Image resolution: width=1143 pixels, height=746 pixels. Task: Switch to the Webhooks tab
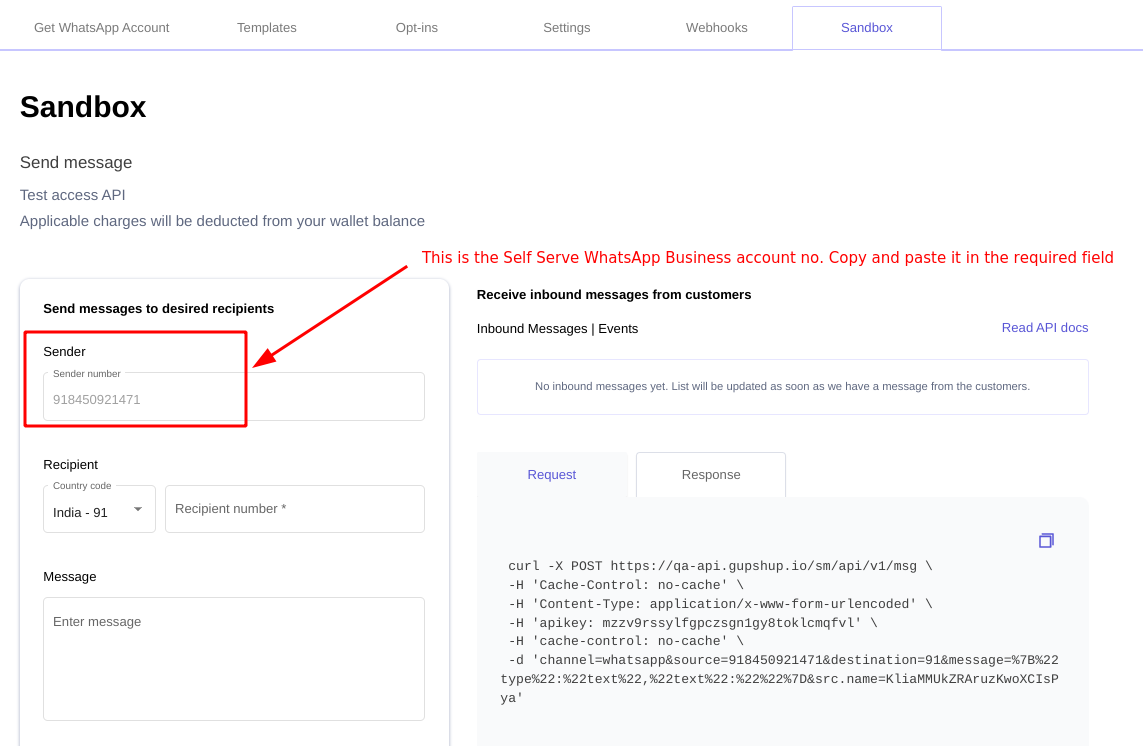click(717, 28)
